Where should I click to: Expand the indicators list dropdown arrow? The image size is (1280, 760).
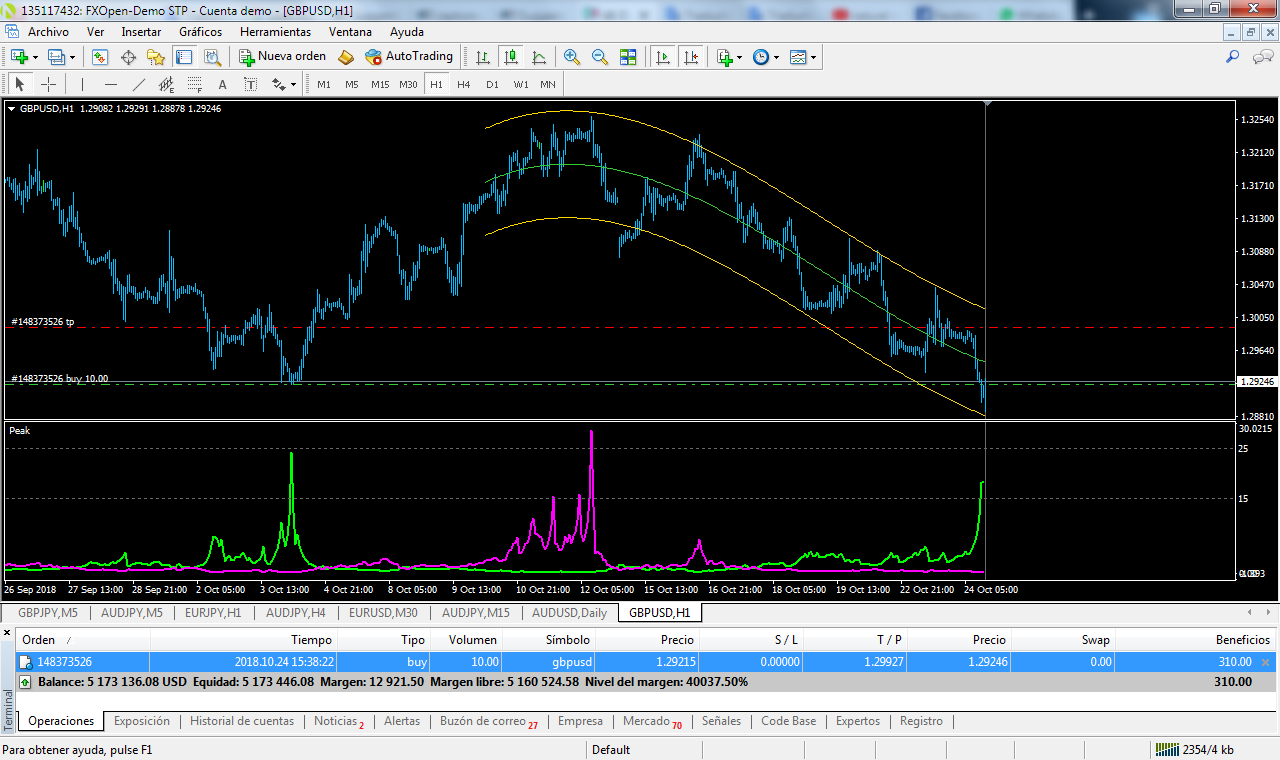pos(738,58)
